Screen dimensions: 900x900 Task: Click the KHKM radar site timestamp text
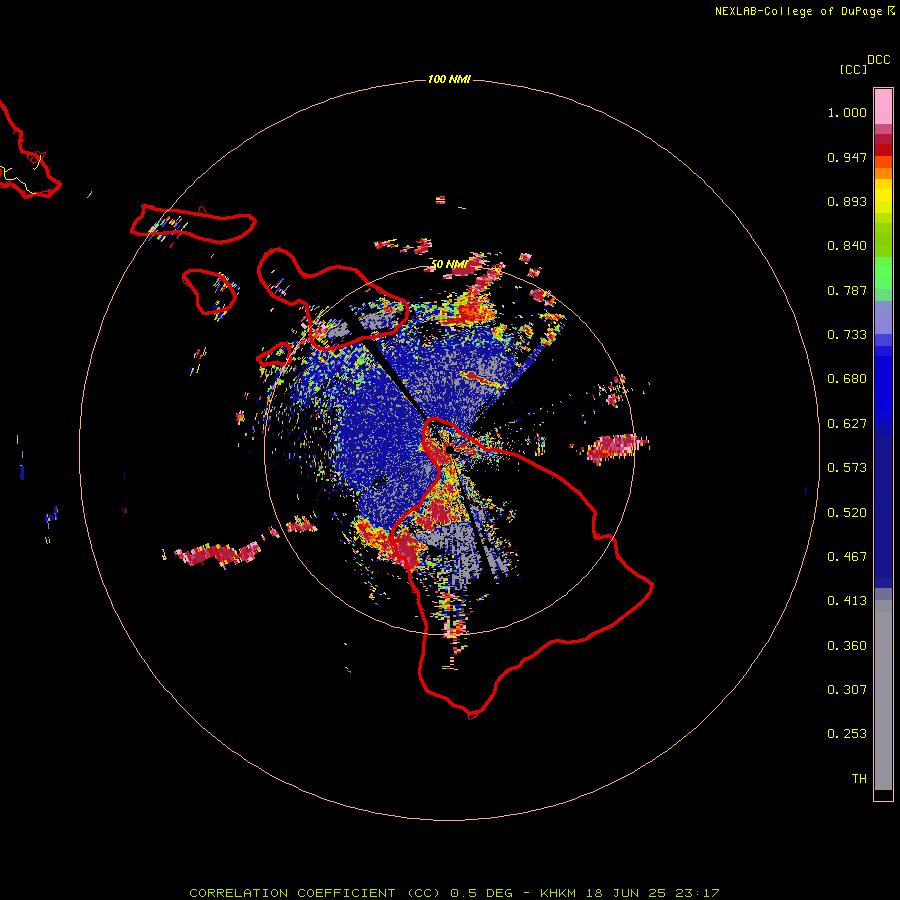point(630,893)
